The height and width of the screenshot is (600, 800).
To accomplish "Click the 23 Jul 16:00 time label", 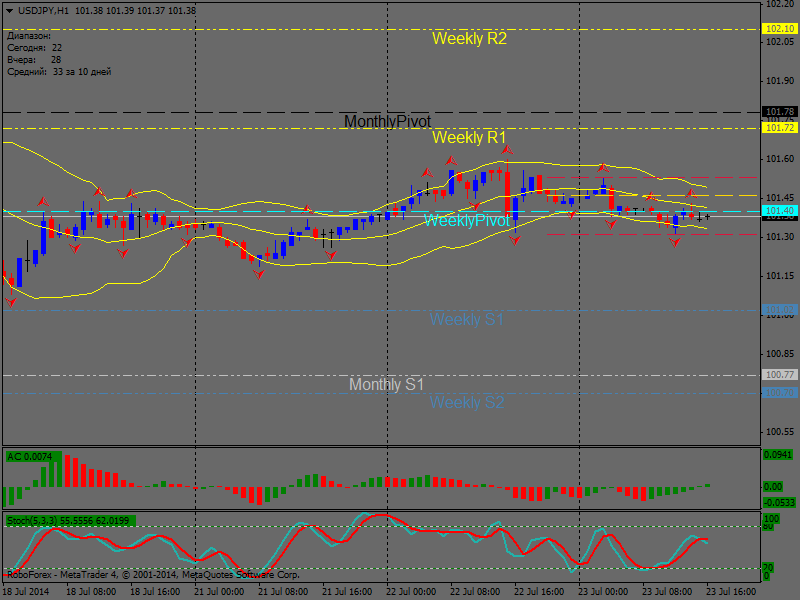I will click(x=731, y=591).
